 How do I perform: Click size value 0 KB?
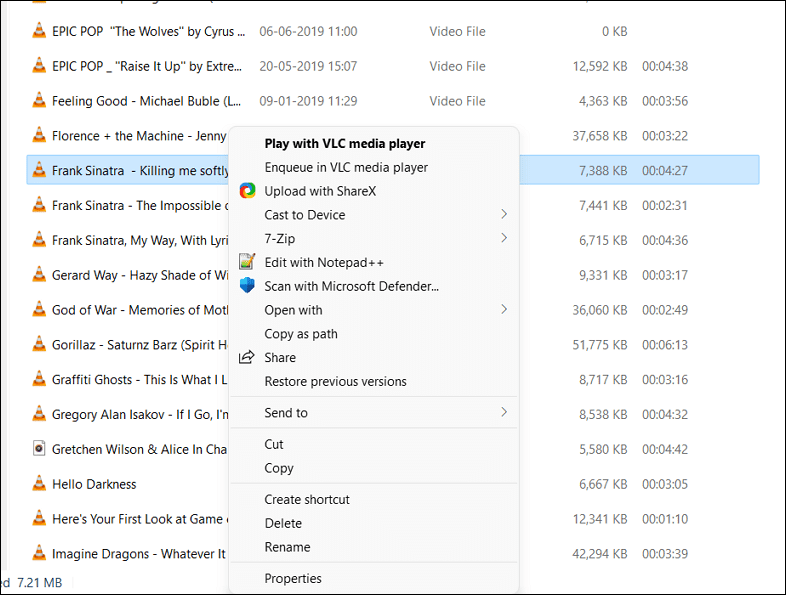[615, 31]
